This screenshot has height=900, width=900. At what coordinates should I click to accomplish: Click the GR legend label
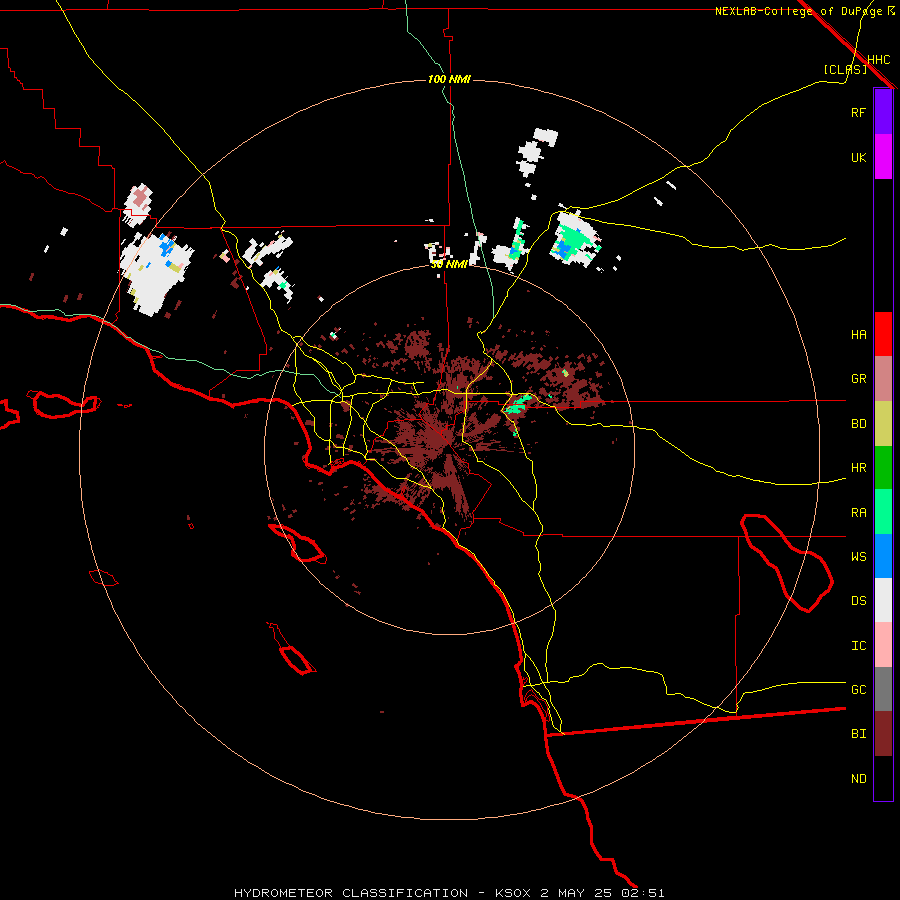click(x=859, y=379)
